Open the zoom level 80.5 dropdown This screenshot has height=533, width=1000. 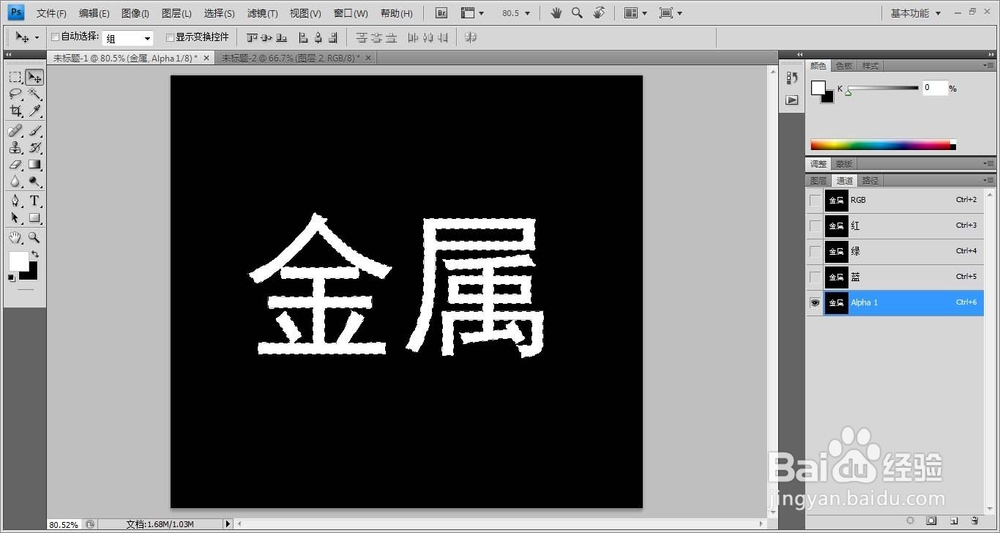527,13
